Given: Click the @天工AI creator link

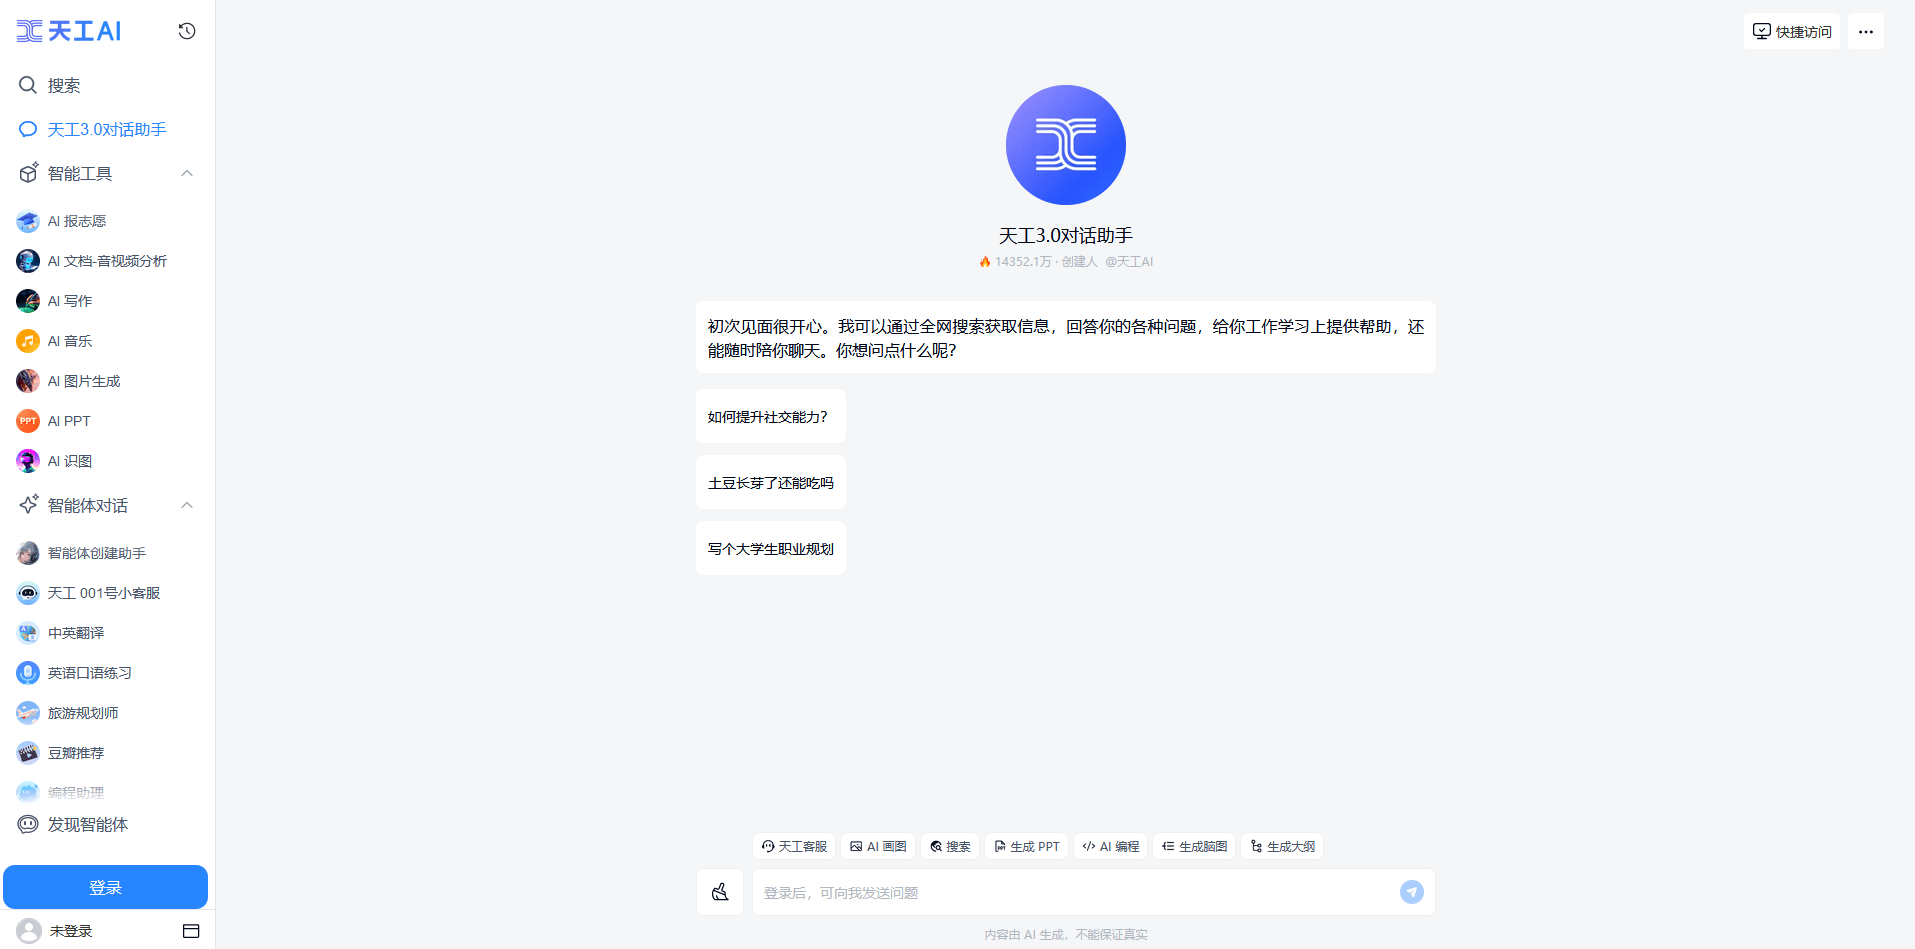Looking at the screenshot, I should (x=1129, y=262).
